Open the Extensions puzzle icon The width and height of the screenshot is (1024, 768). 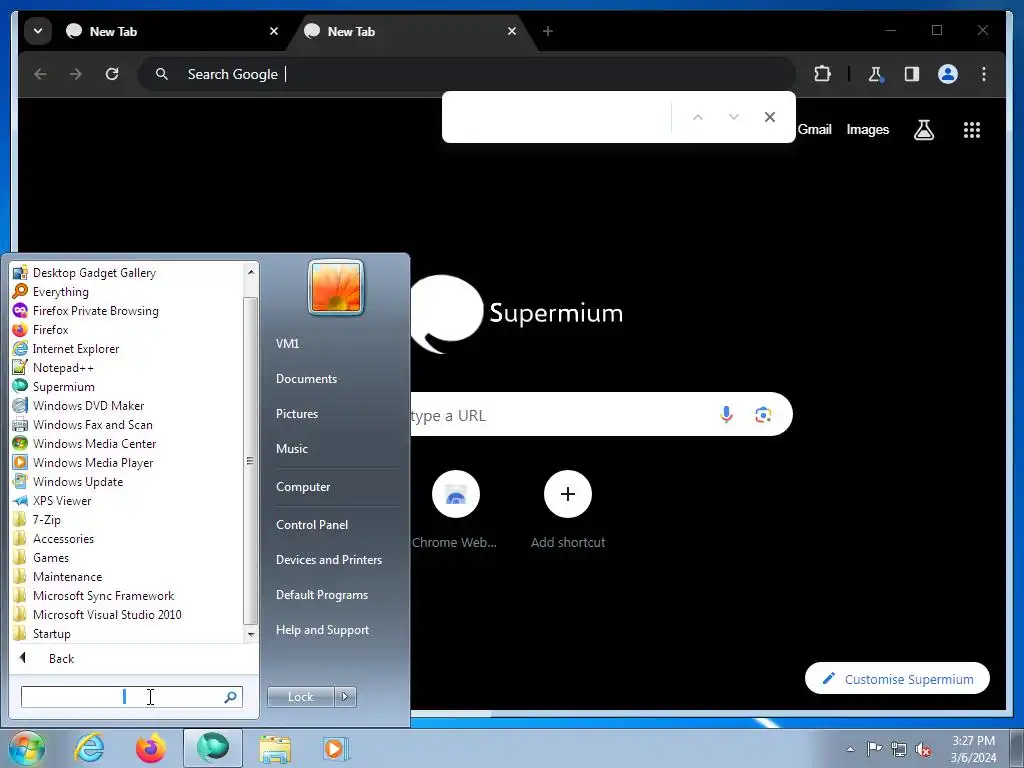tap(822, 74)
